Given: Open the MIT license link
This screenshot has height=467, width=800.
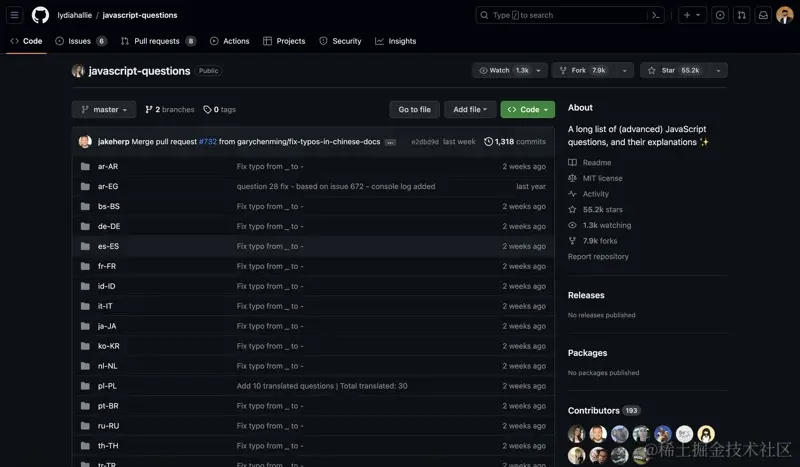Looking at the screenshot, I should pyautogui.click(x=595, y=178).
